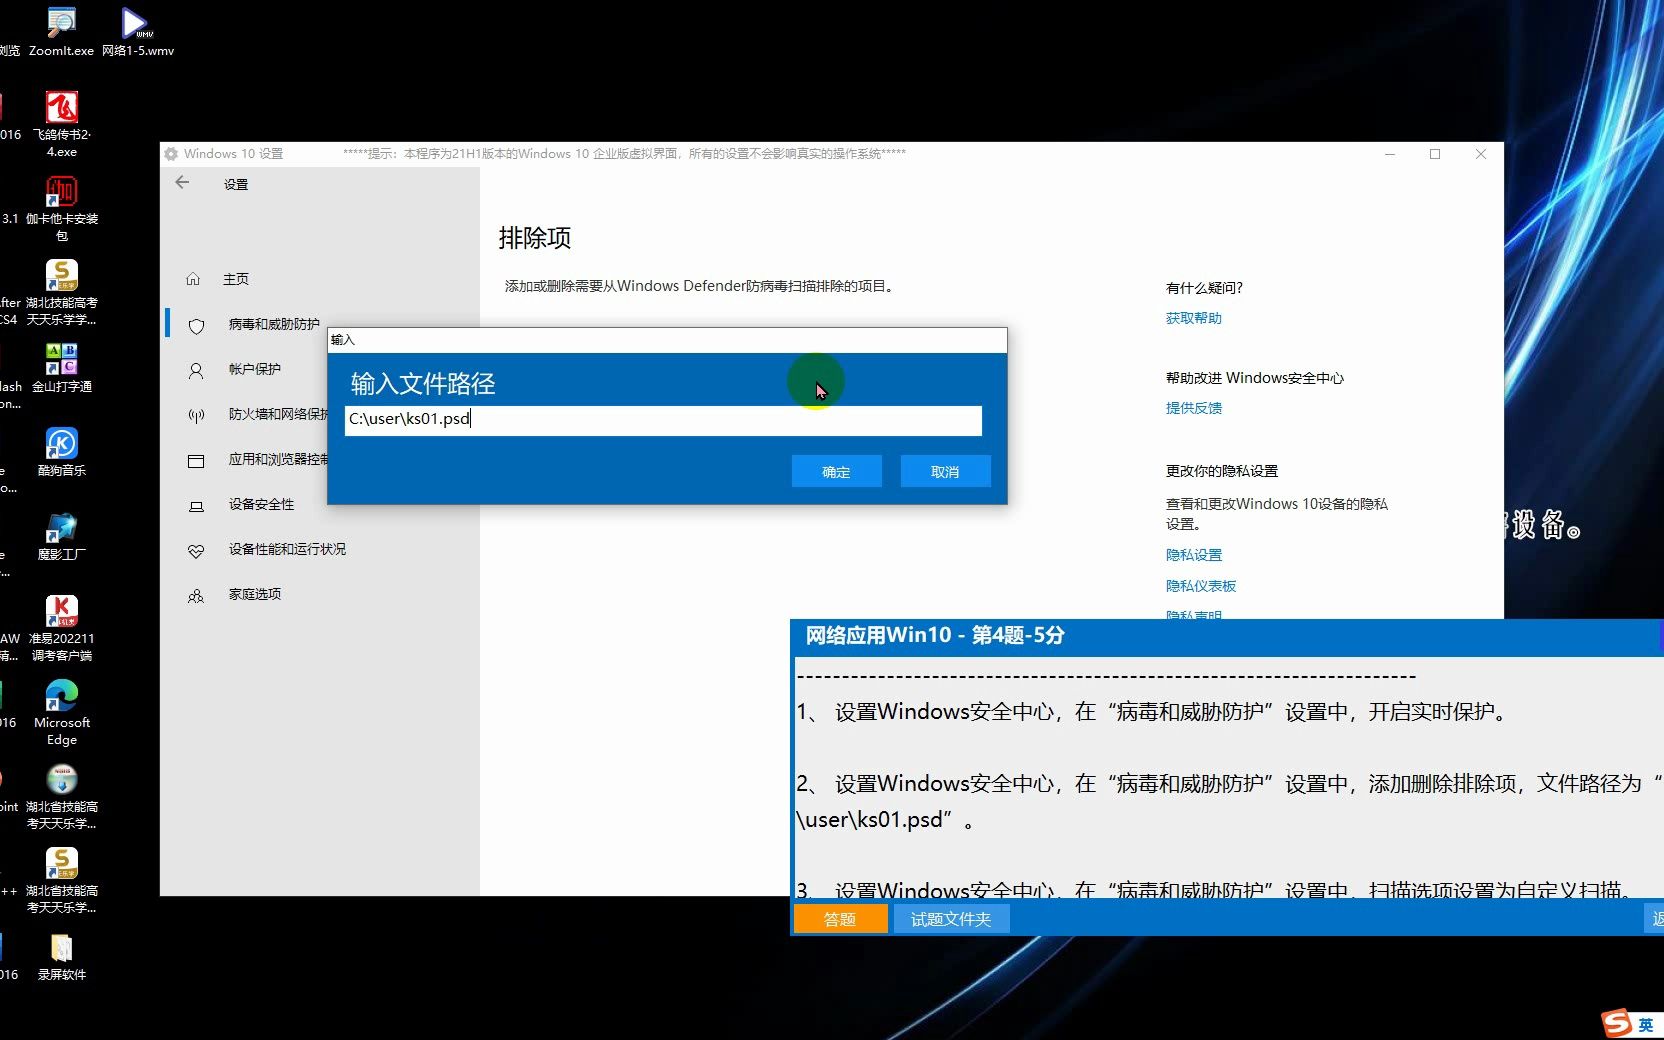Open 帐户保护 in sidebar
The image size is (1664, 1040).
pyautogui.click(x=254, y=369)
